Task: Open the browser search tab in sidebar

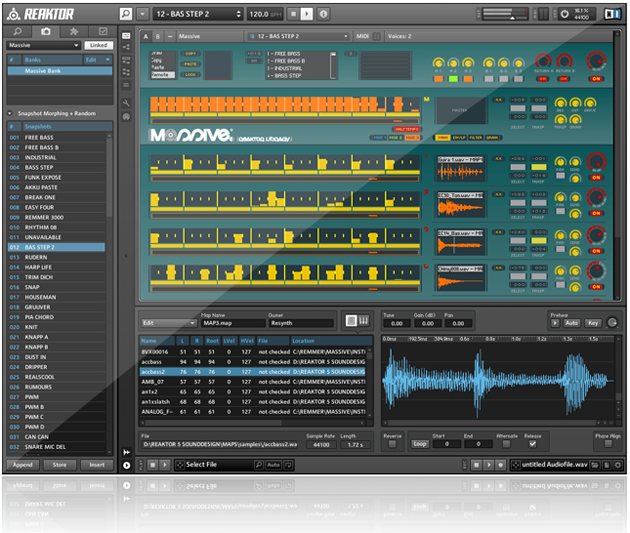Action: pos(18,31)
